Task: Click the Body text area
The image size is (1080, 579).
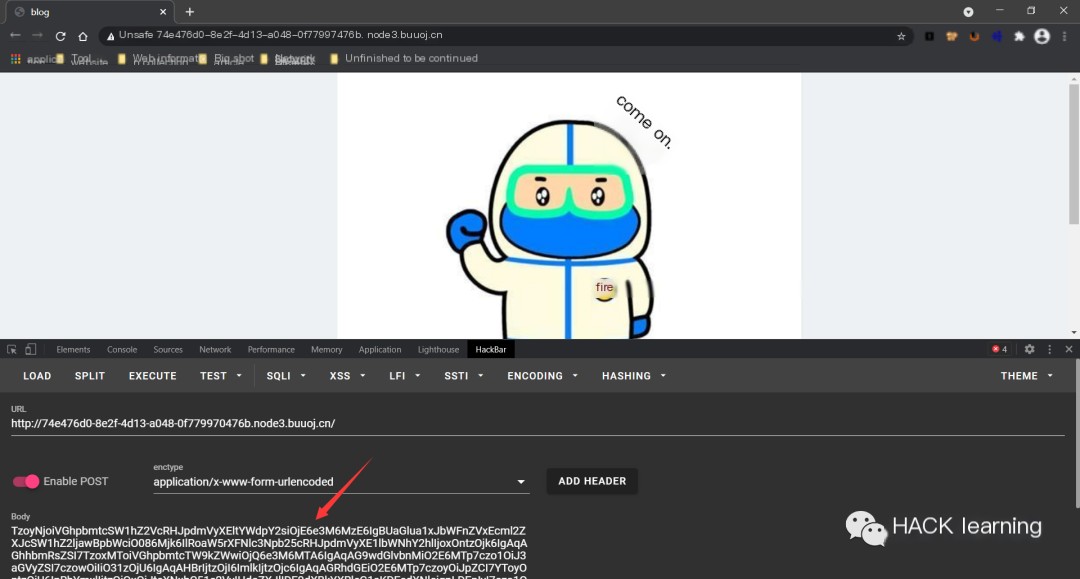Action: [269, 551]
